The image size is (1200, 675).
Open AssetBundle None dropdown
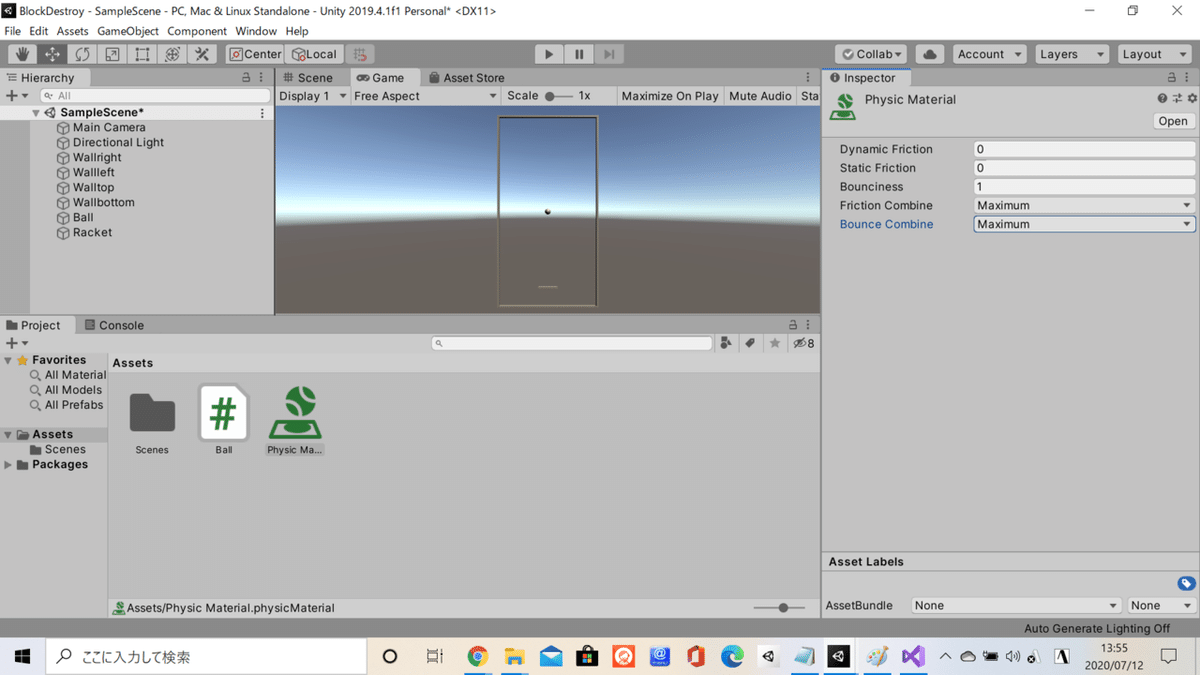pyautogui.click(x=1016, y=605)
